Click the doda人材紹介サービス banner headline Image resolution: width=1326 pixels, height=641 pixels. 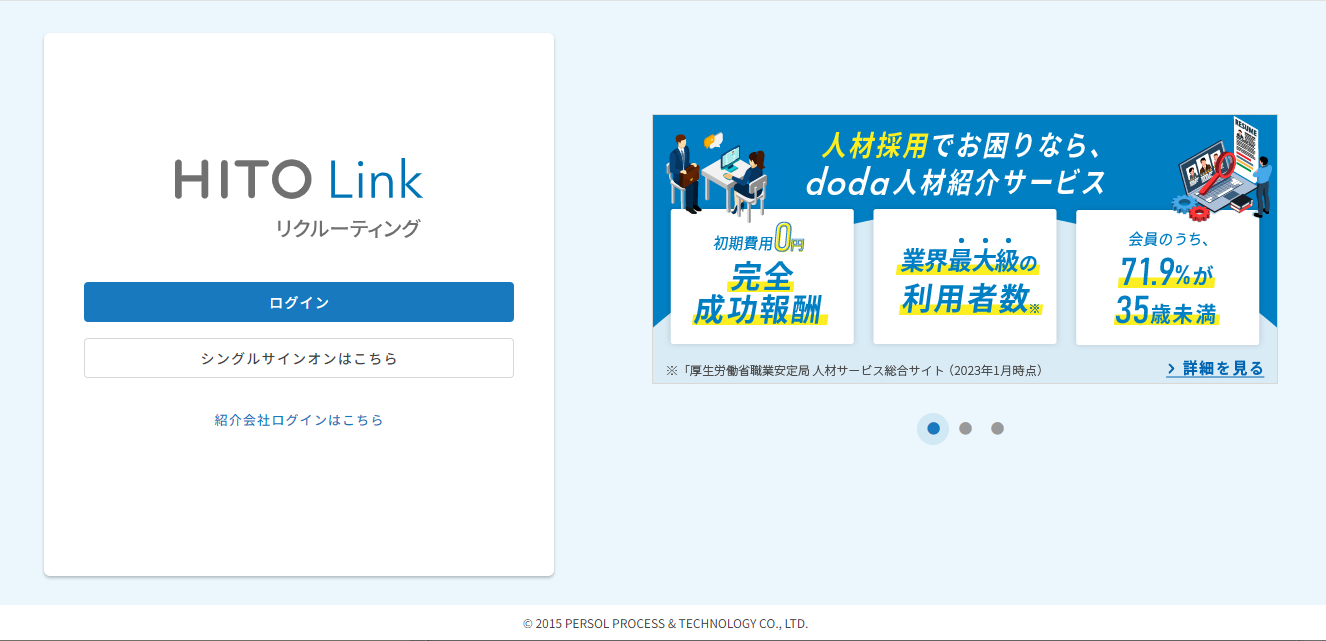(956, 183)
